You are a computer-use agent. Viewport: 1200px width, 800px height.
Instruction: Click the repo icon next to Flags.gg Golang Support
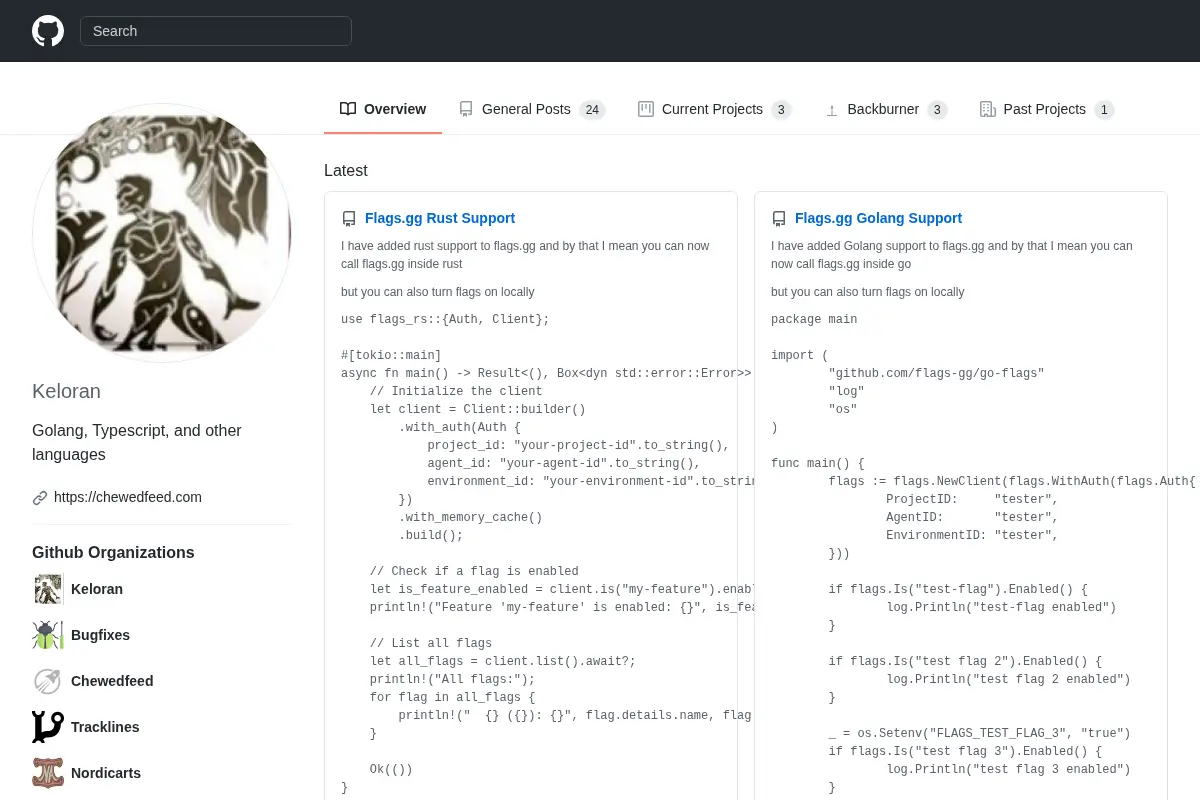click(x=779, y=219)
